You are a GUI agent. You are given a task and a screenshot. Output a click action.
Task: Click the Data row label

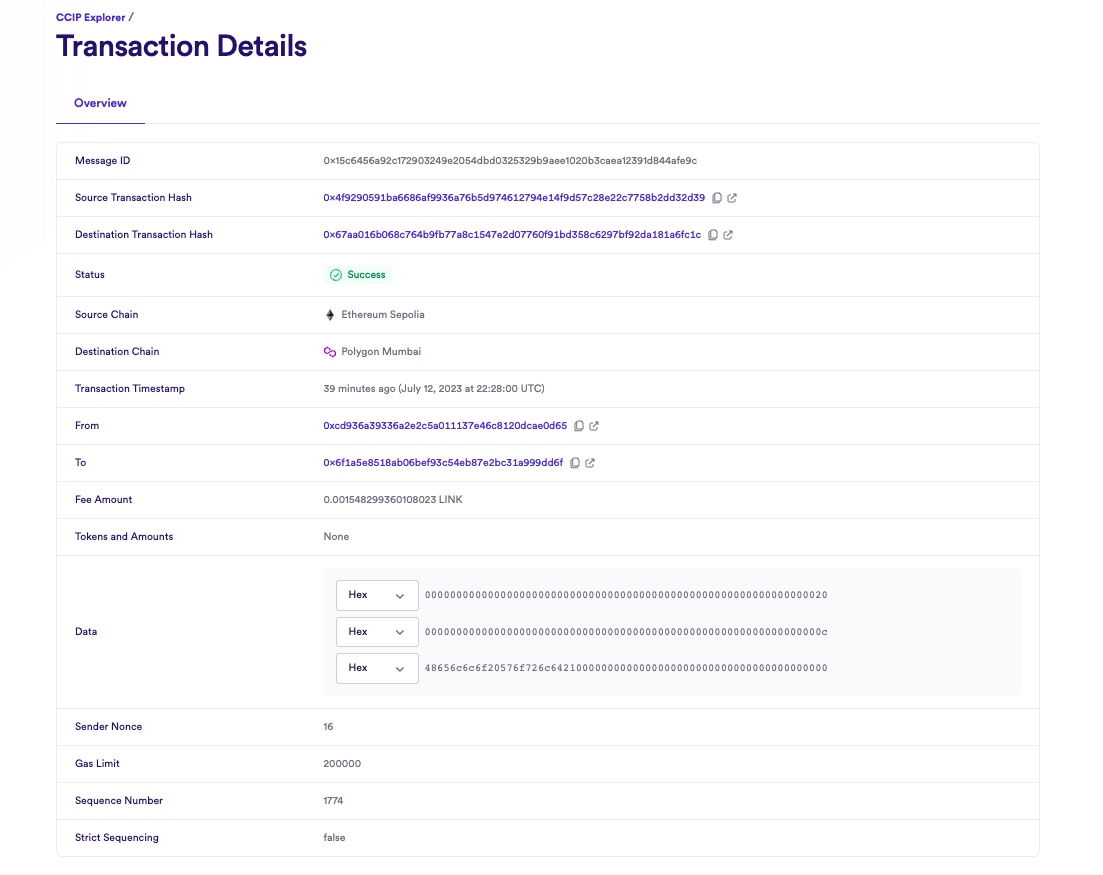click(x=86, y=632)
